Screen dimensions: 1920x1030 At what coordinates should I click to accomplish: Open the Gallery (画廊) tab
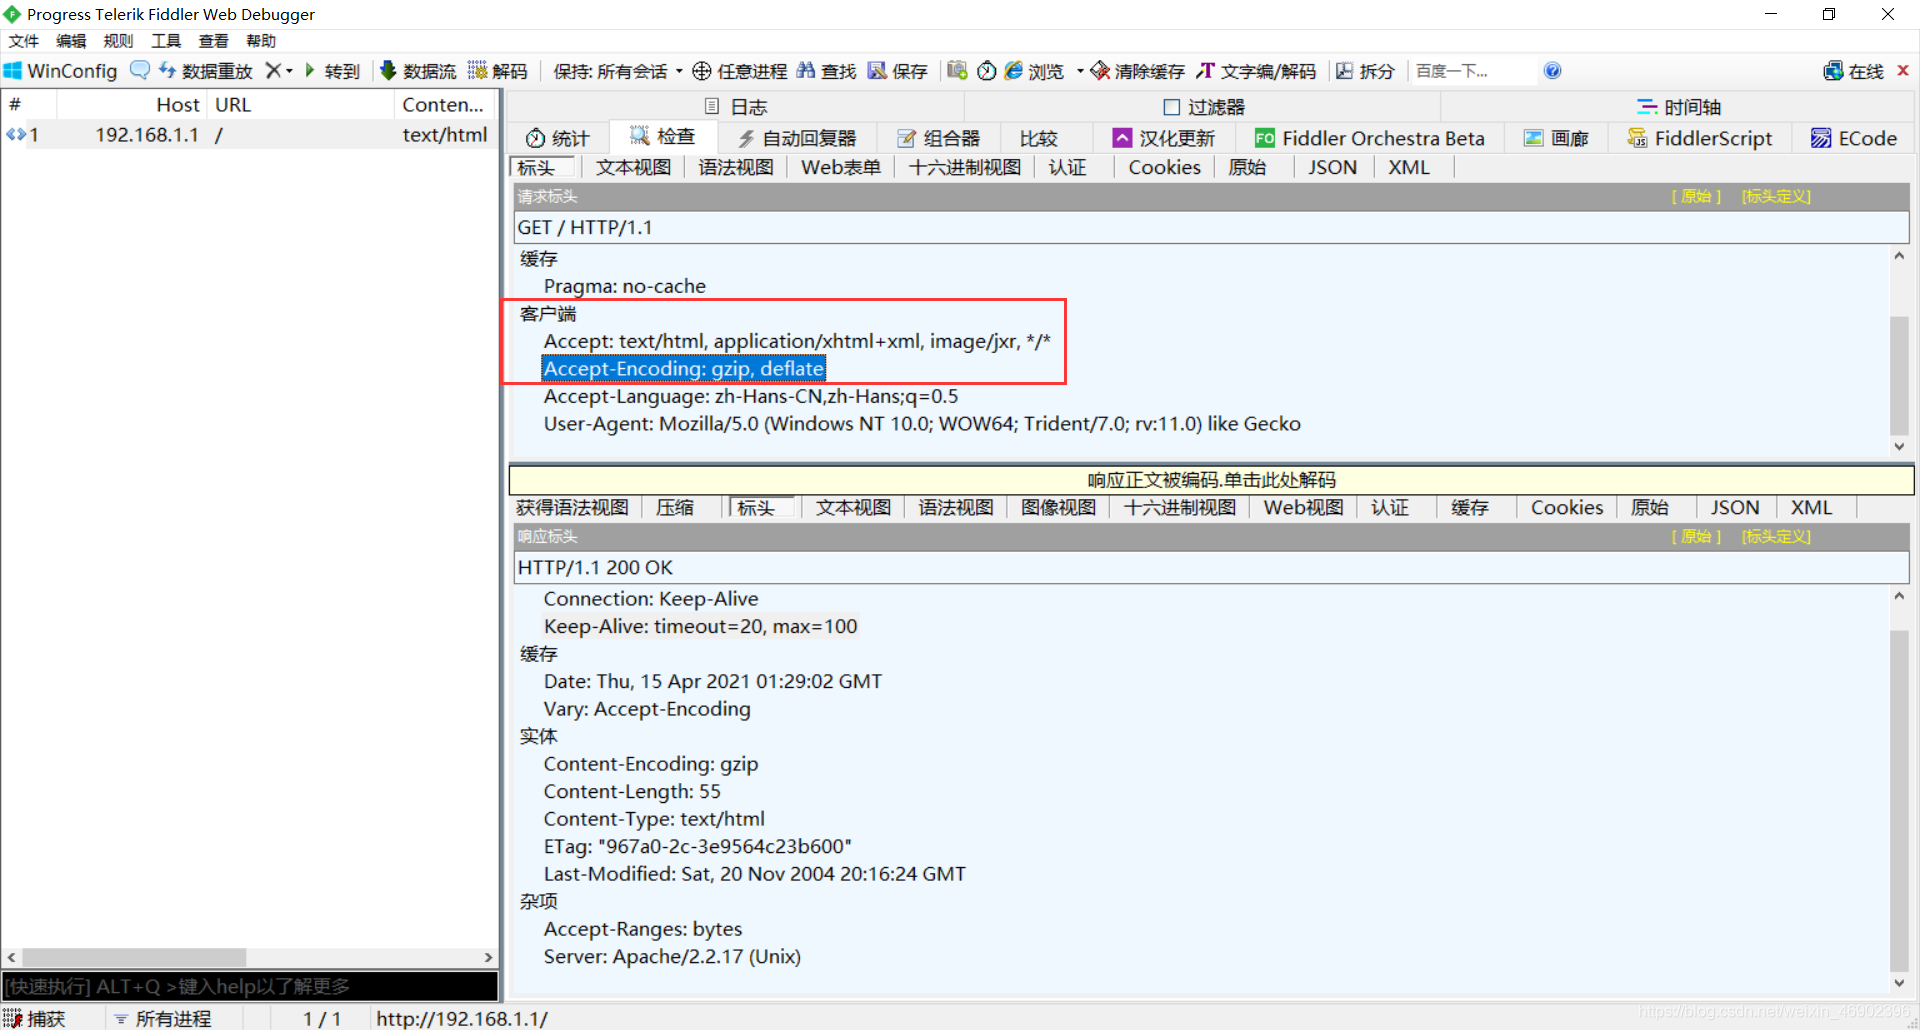tap(1556, 138)
